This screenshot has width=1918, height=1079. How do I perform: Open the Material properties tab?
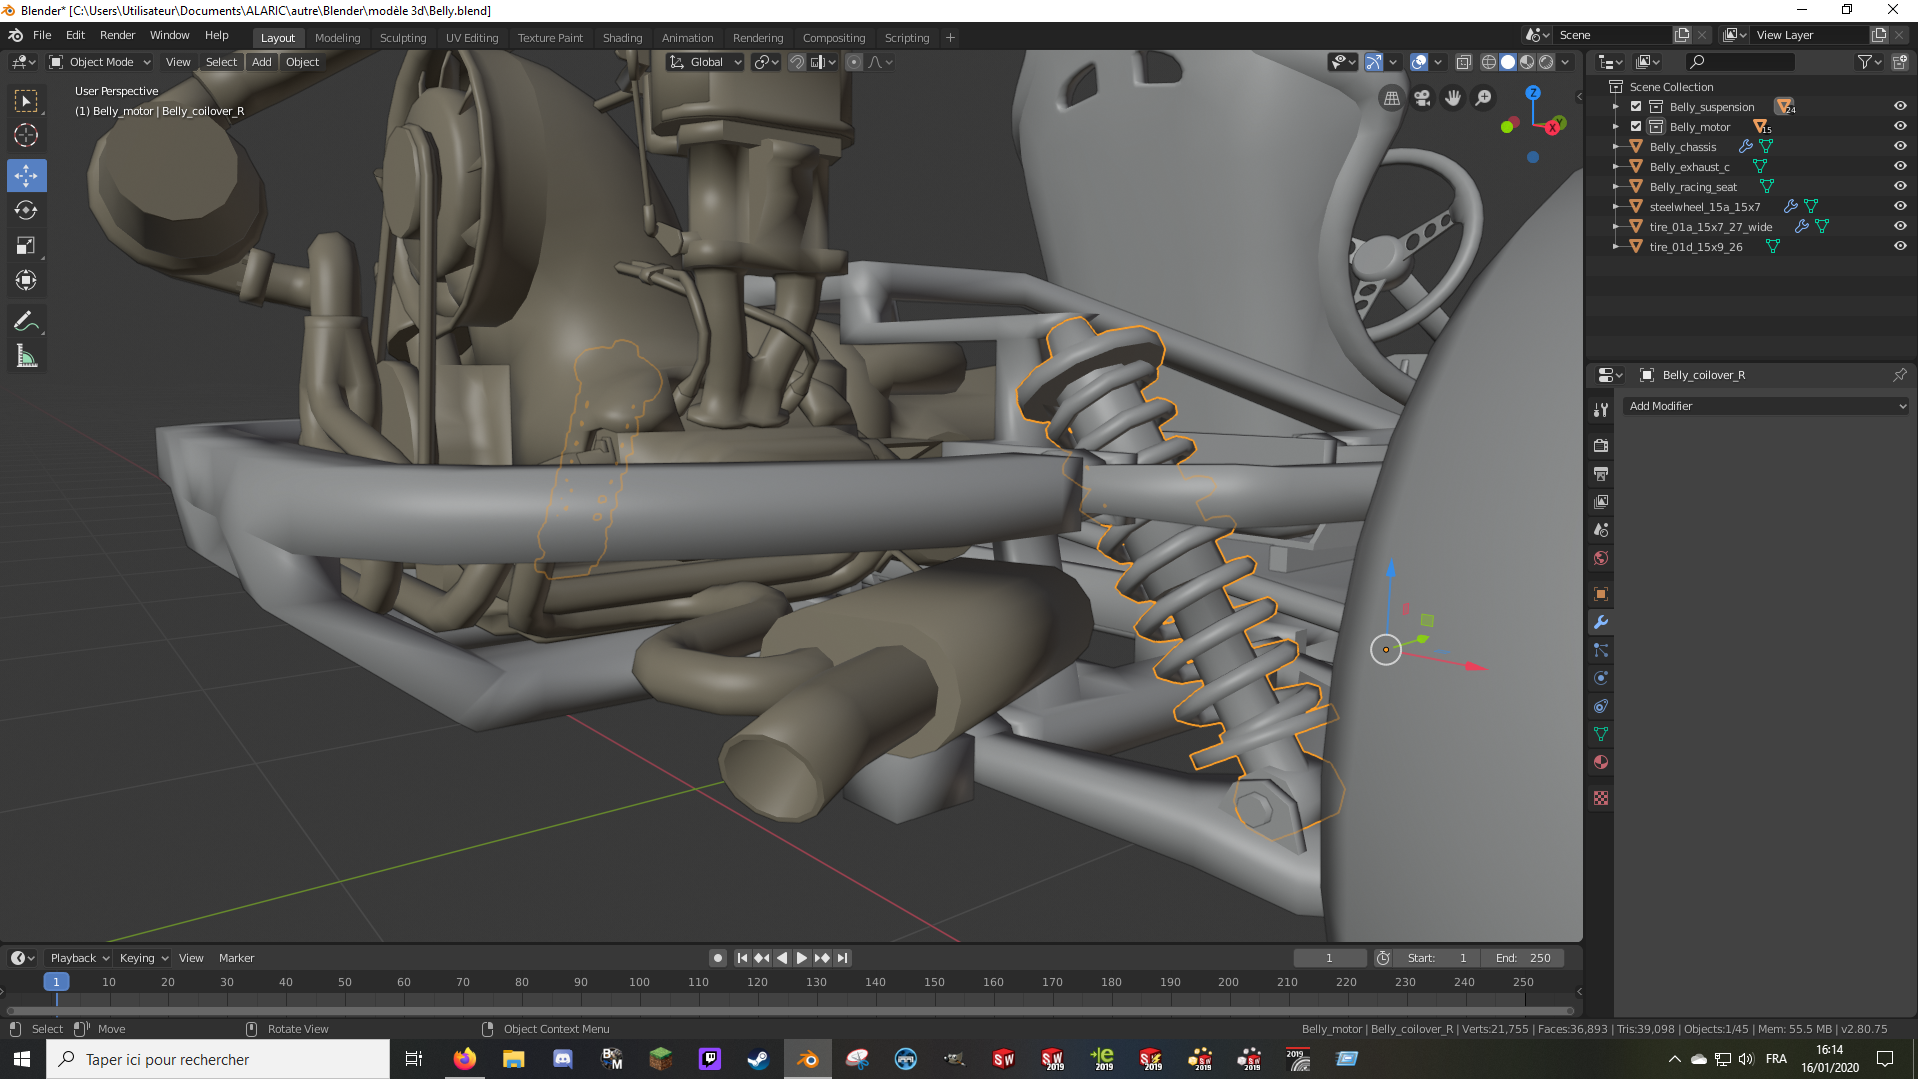(1601, 763)
